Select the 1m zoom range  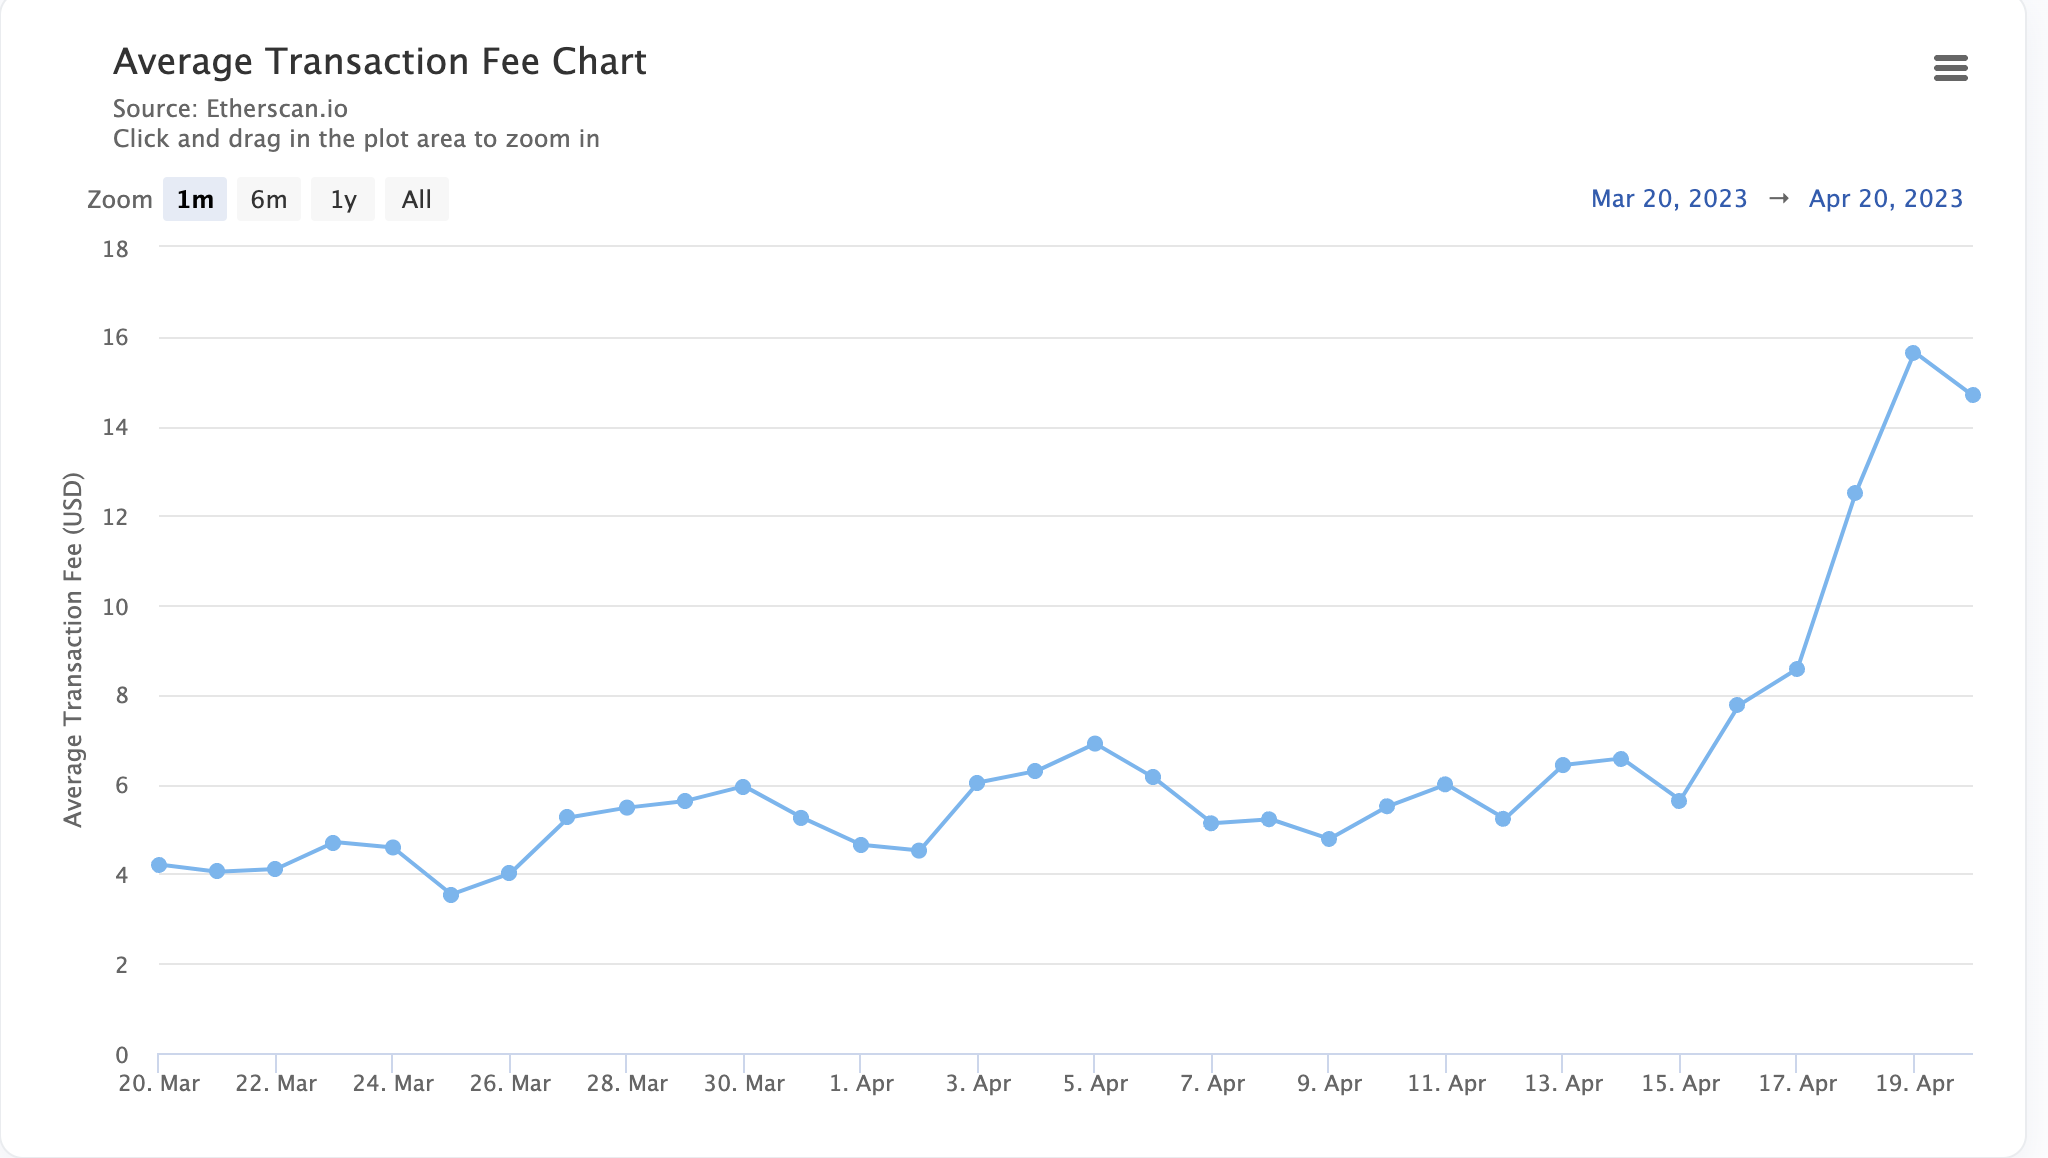click(x=195, y=199)
